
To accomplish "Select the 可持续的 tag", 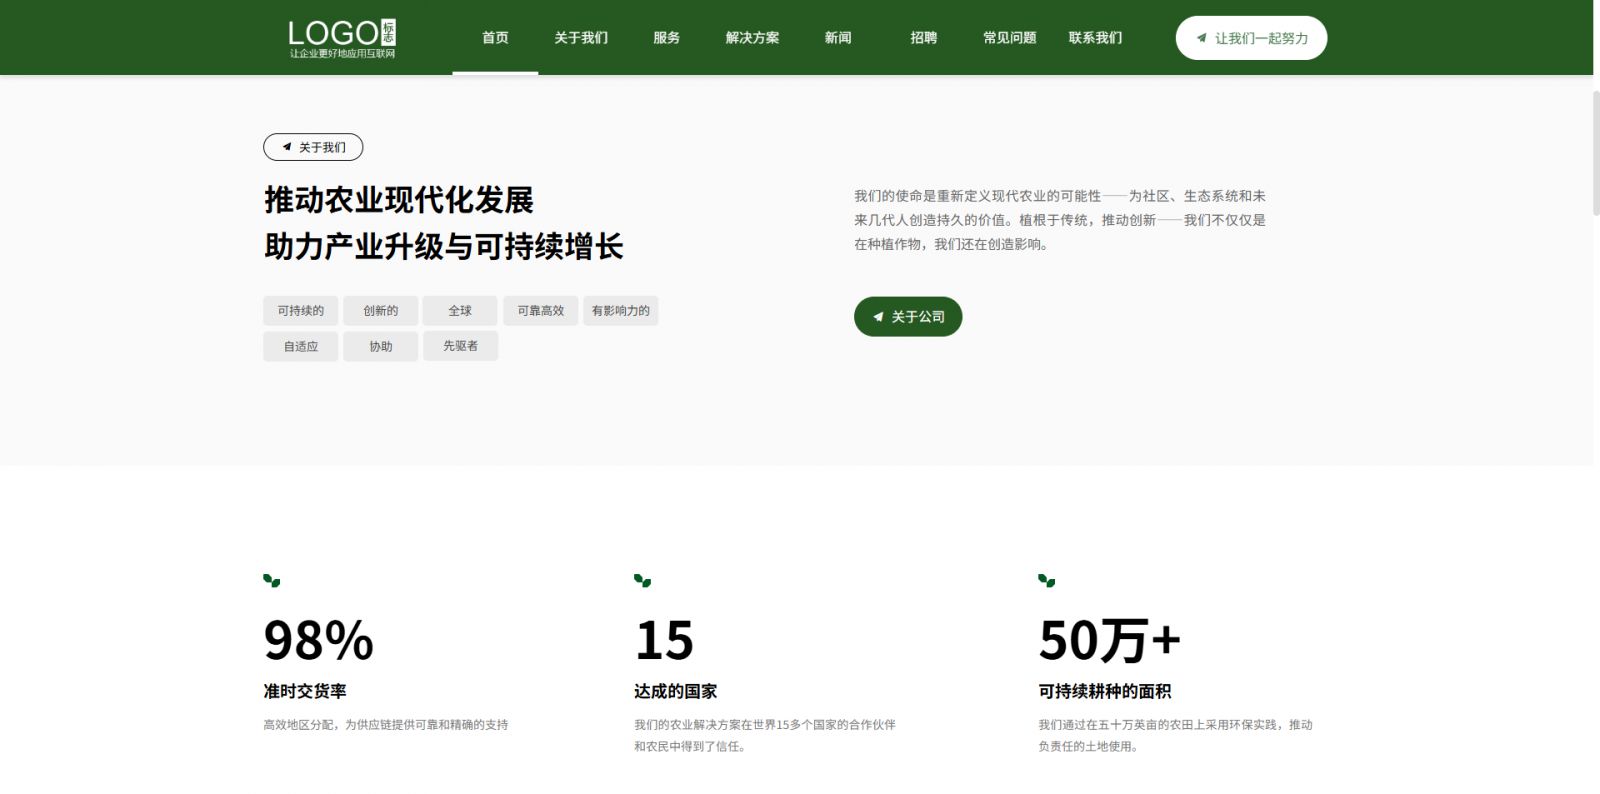I will pos(301,311).
